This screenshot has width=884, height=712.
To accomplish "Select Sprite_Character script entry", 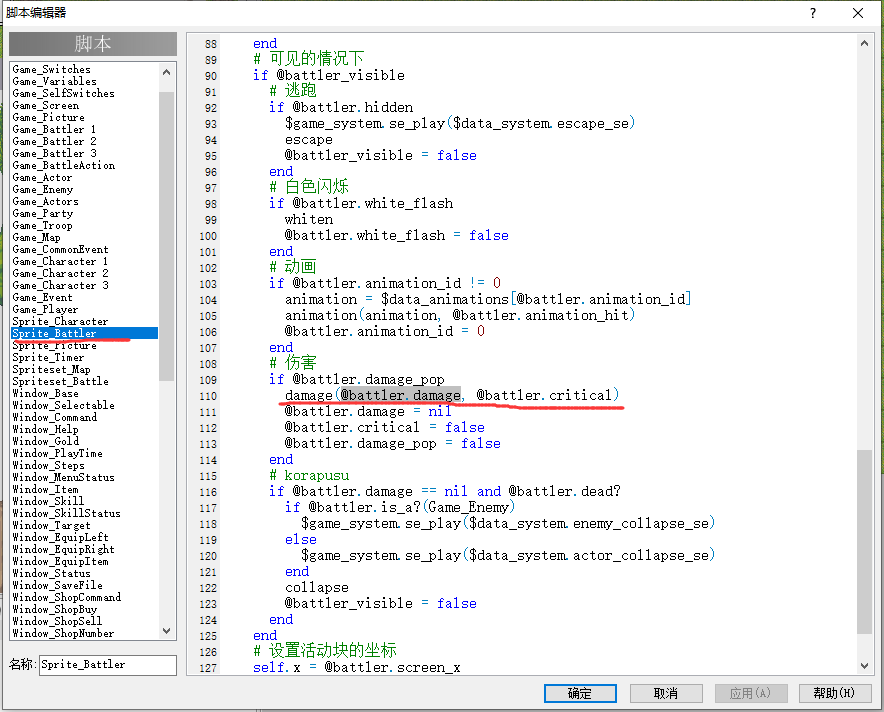I will [x=60, y=321].
